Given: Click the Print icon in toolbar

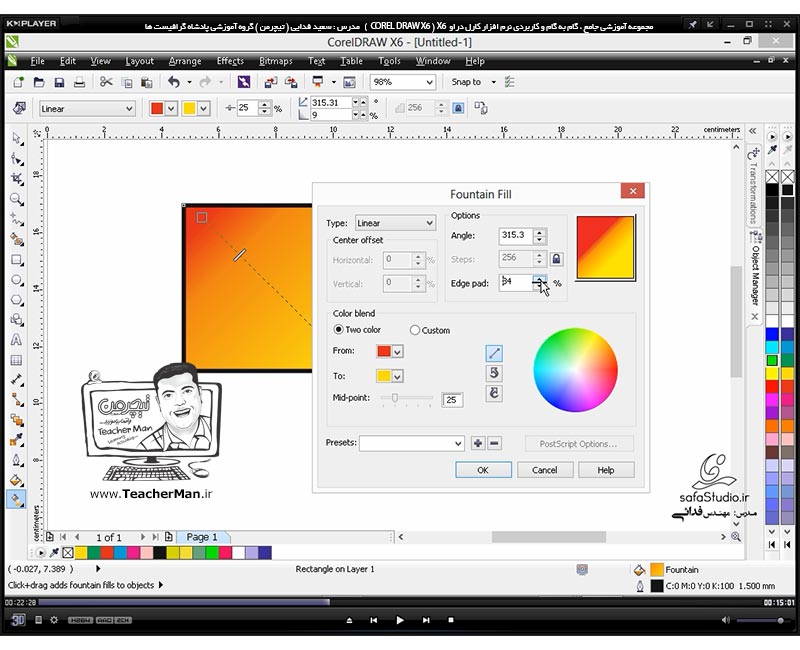Looking at the screenshot, I should [x=80, y=82].
